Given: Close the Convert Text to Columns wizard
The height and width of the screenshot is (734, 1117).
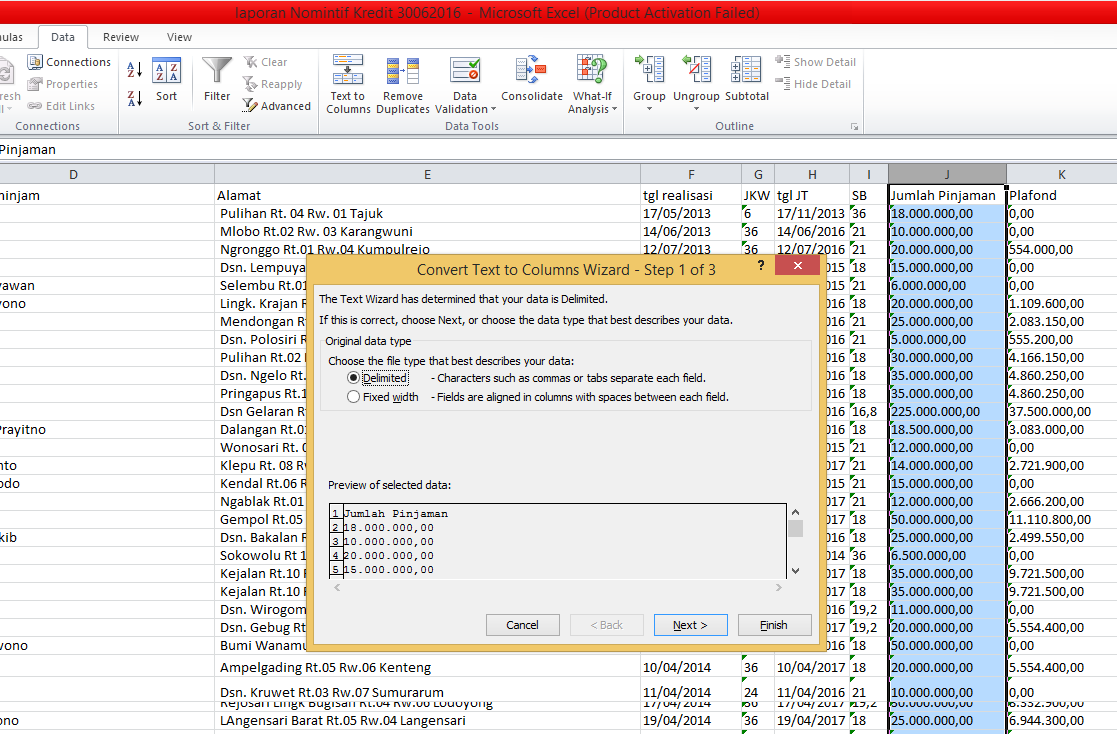Looking at the screenshot, I should tap(798, 266).
